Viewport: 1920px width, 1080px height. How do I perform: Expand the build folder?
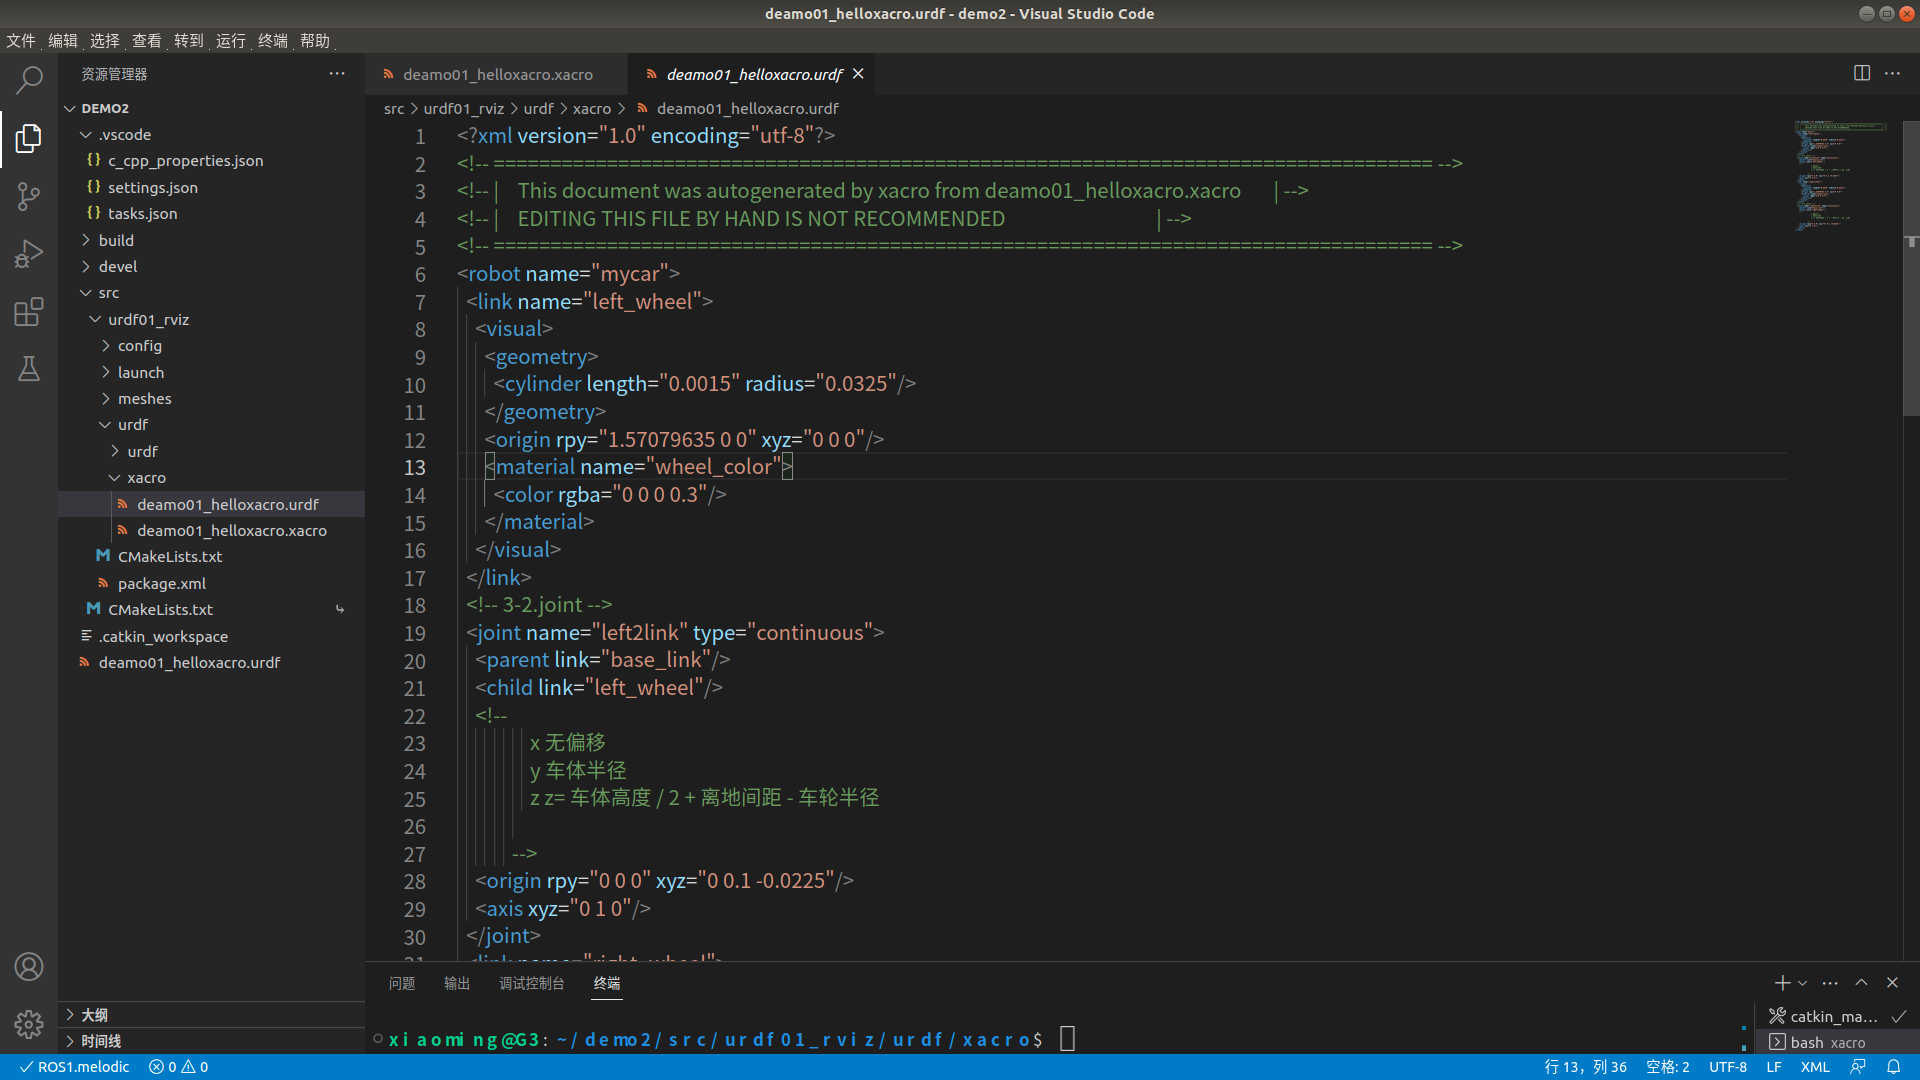116,240
